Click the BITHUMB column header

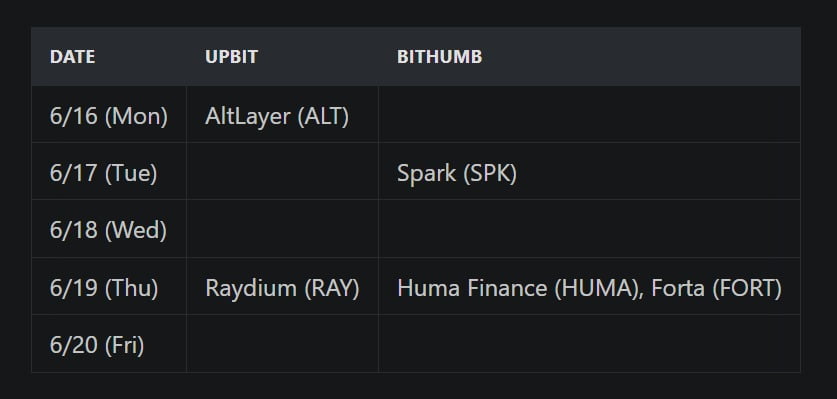439,57
